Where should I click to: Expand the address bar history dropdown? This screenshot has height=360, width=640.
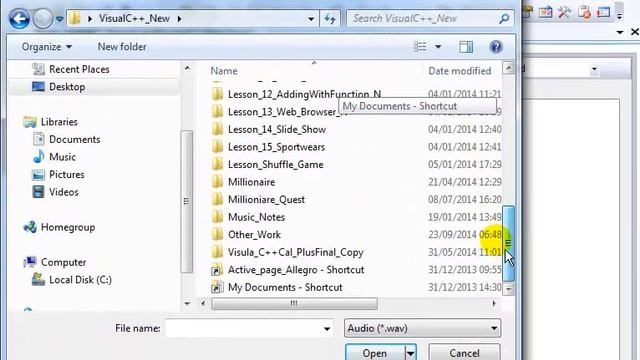(311, 19)
